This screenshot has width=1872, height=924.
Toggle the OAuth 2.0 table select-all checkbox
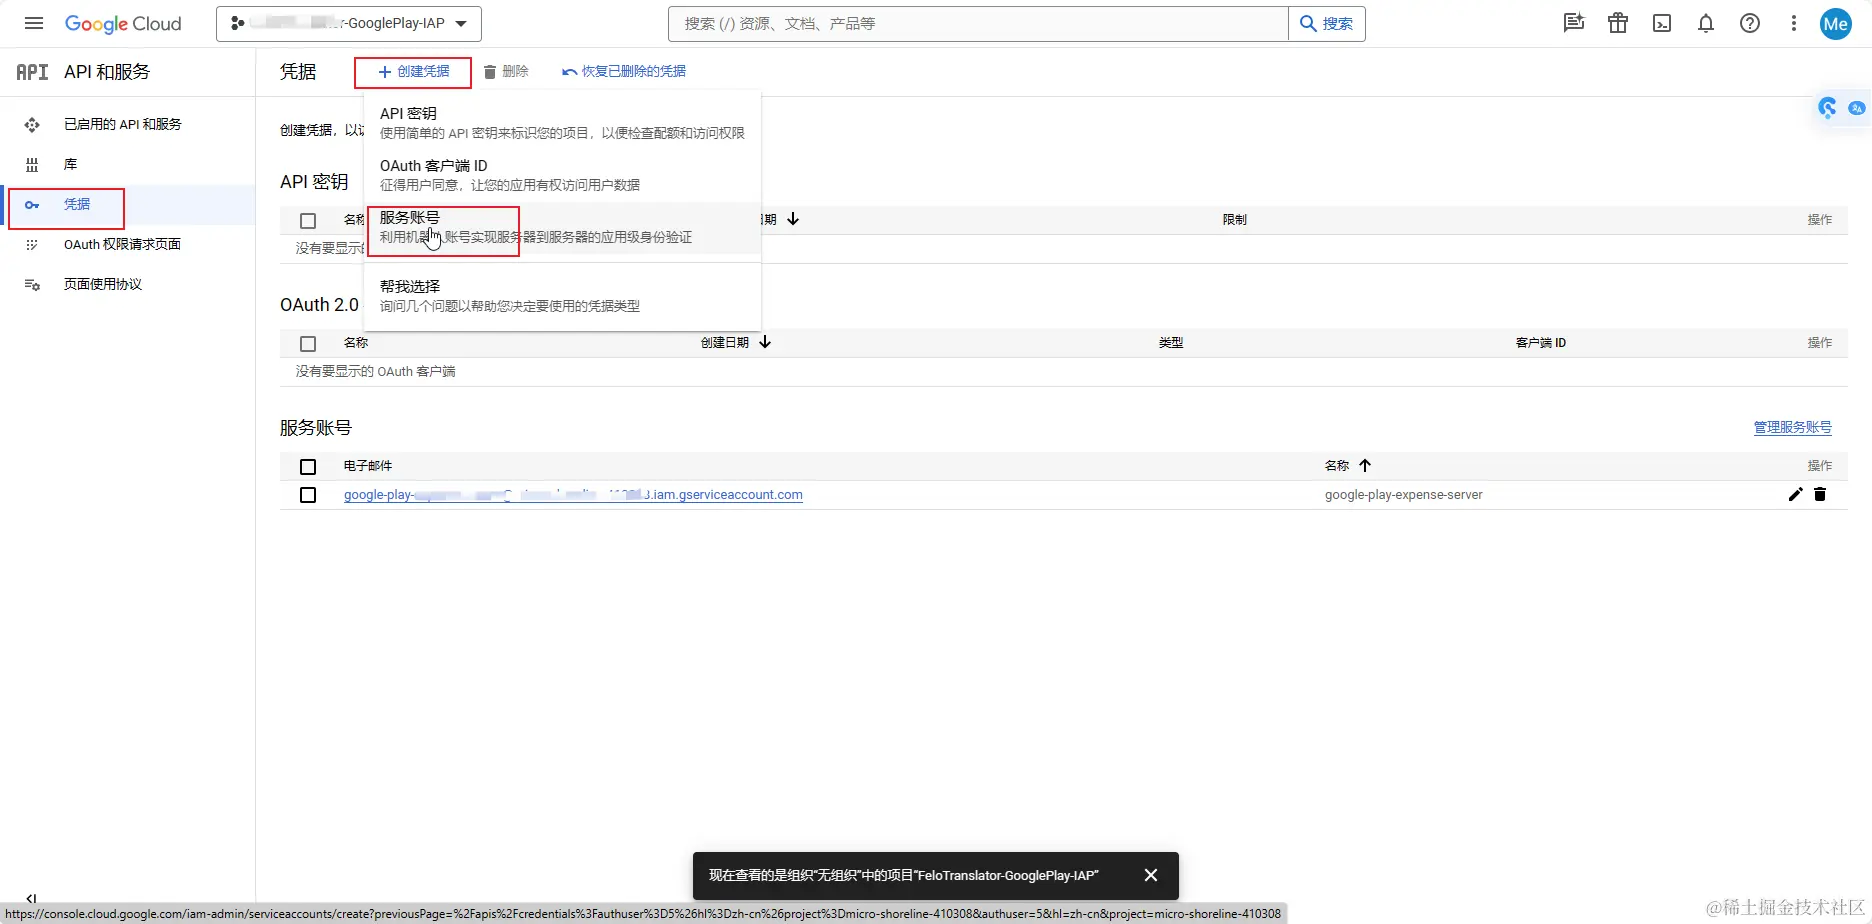click(308, 344)
